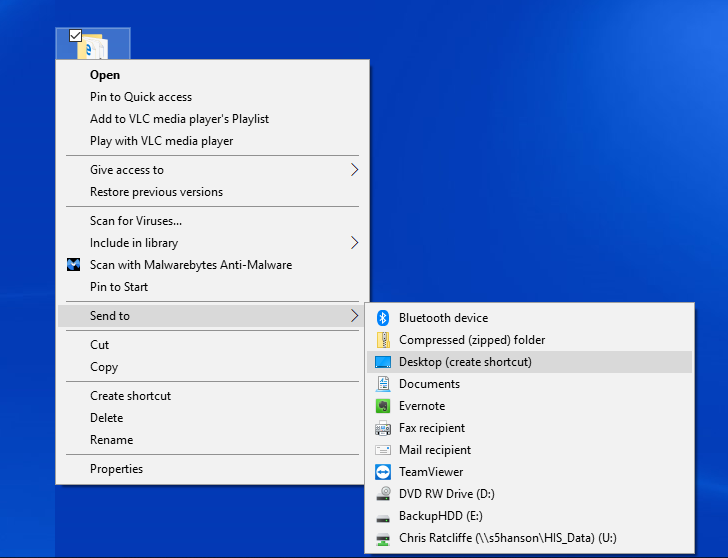Viewport: 728px width, 558px height.
Task: Click the BackupHDD drive icon
Action: click(383, 518)
